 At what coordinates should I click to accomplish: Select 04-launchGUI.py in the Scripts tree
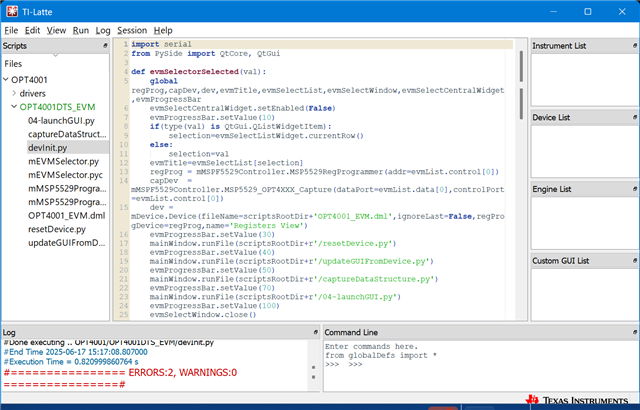[61, 120]
